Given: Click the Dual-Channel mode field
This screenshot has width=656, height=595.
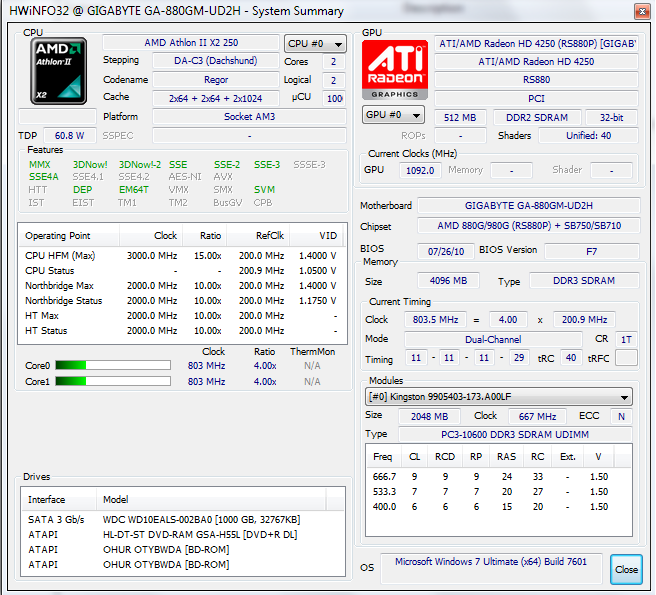Looking at the screenshot, I should [493, 339].
